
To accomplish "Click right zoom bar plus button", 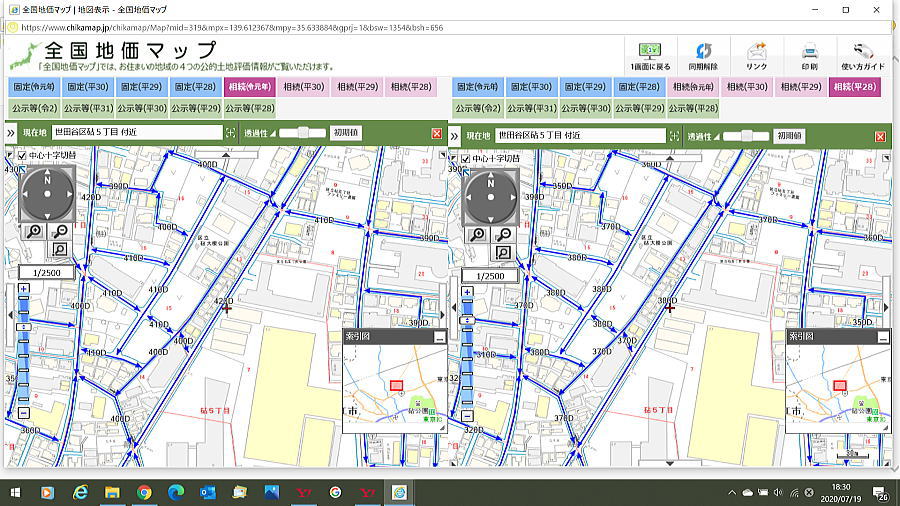I will pos(467,292).
